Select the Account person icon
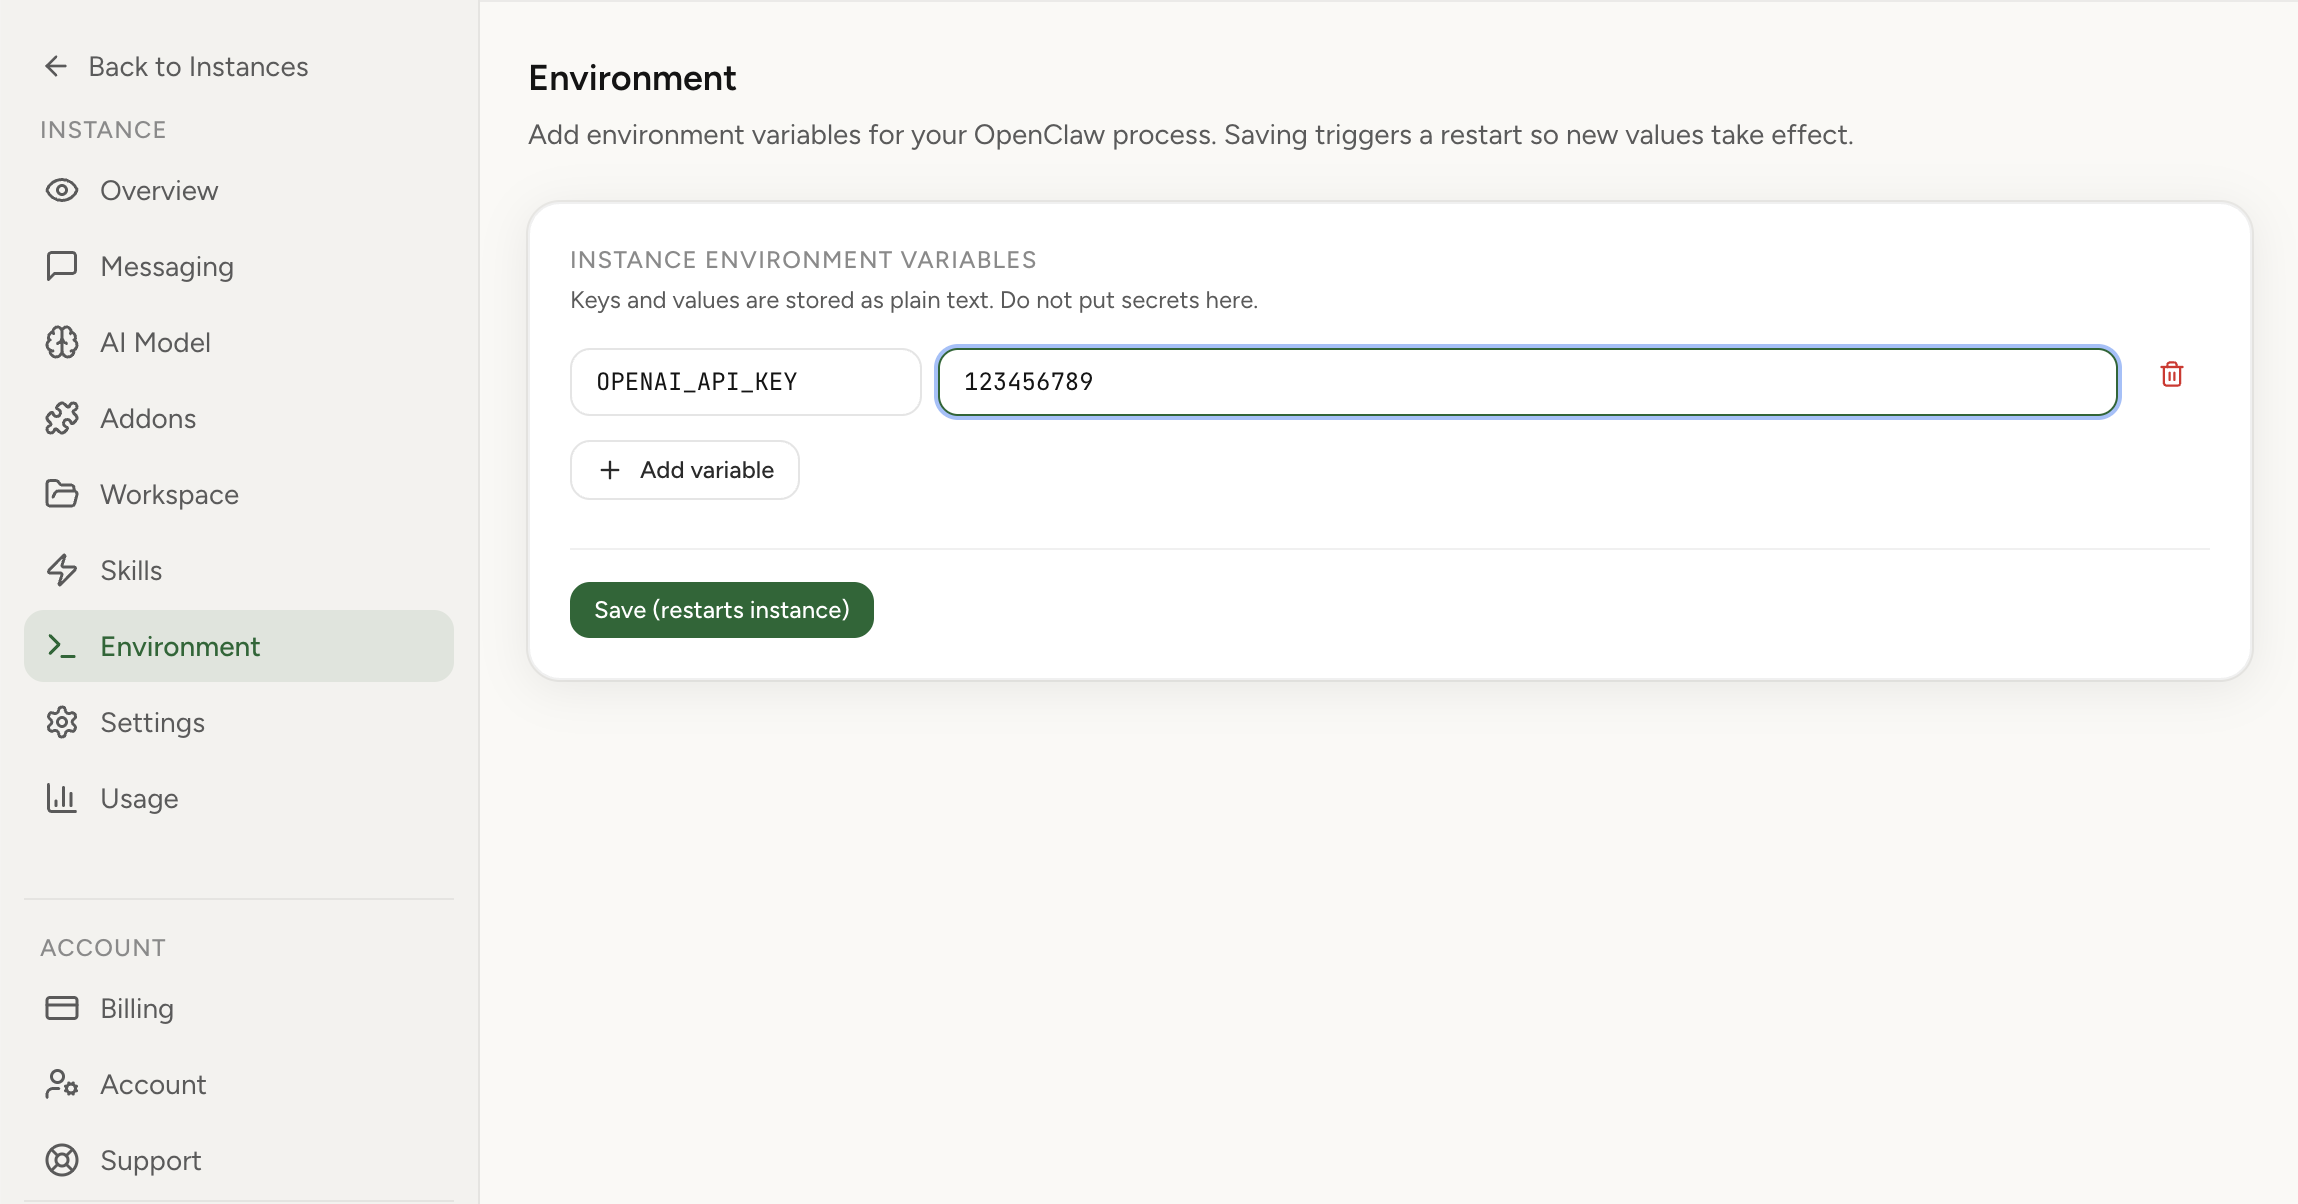The height and width of the screenshot is (1204, 2298). coord(62,1084)
